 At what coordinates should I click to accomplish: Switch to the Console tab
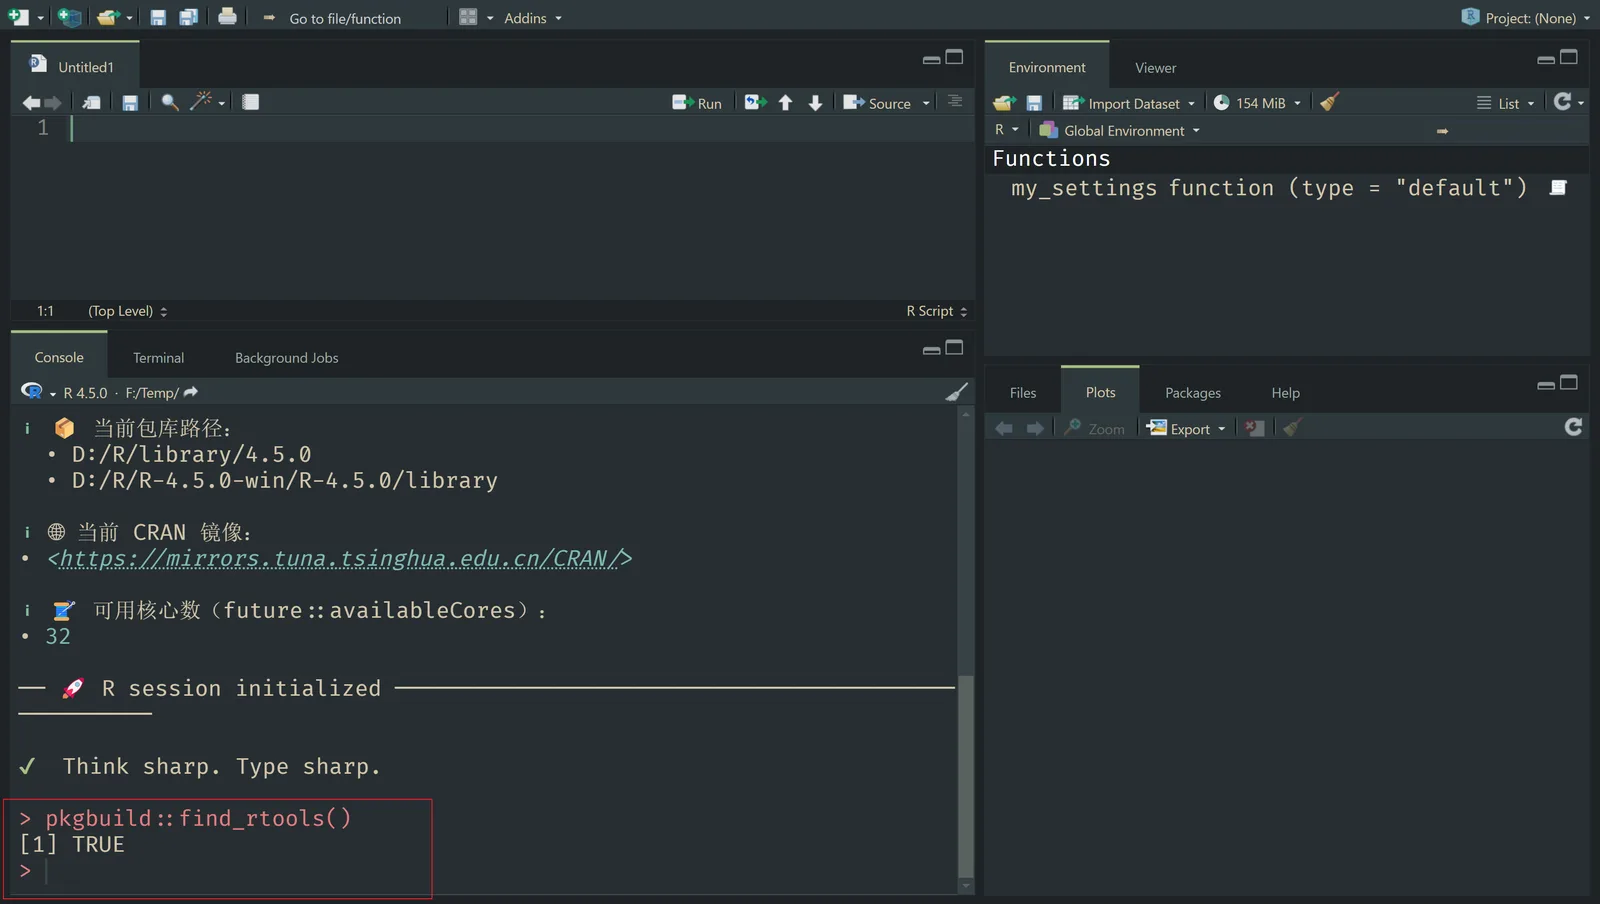click(x=59, y=357)
